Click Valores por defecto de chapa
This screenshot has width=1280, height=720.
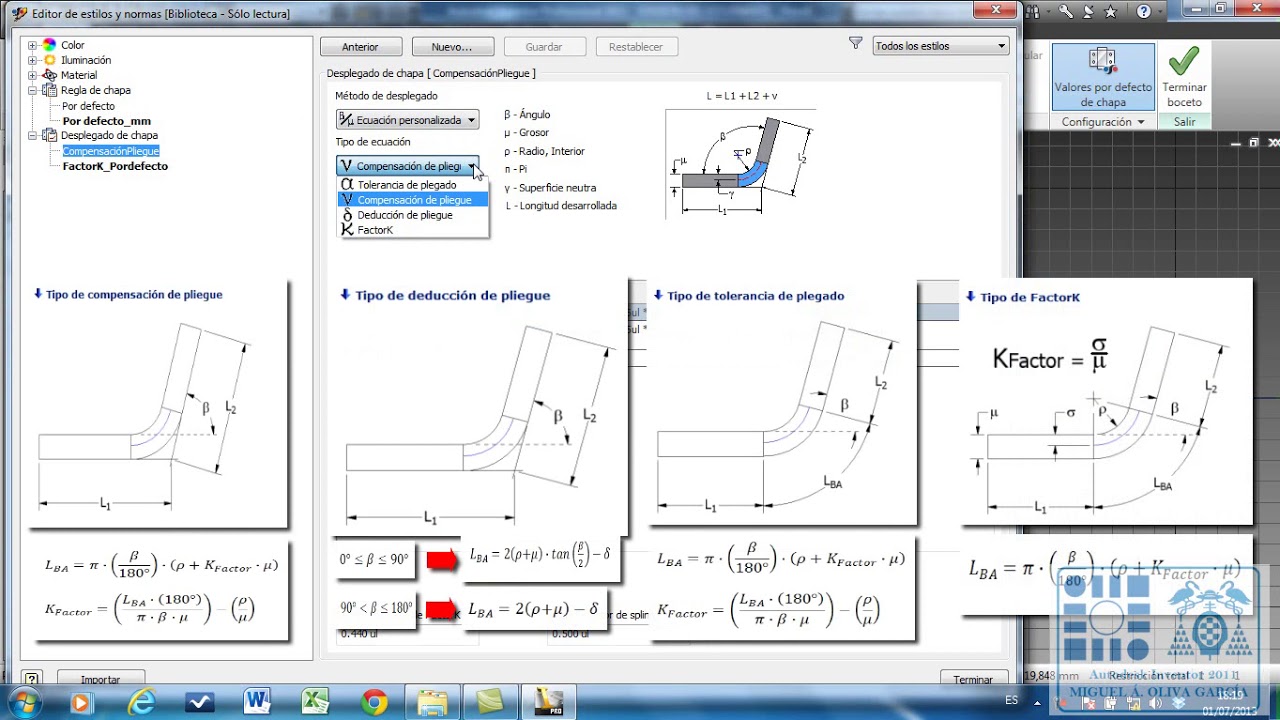tap(1103, 77)
